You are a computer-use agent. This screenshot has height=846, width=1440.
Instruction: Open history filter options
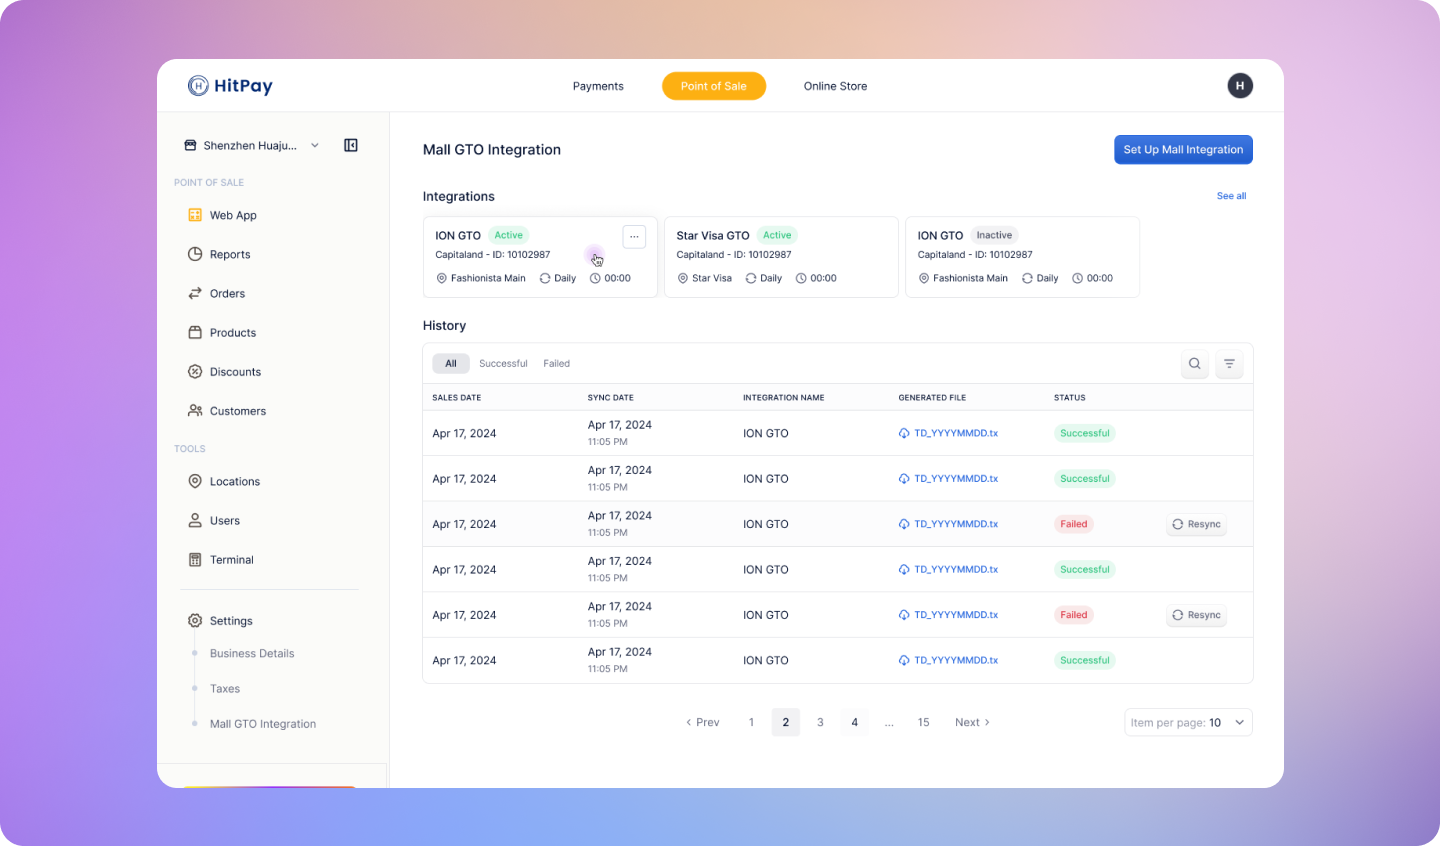coord(1229,364)
